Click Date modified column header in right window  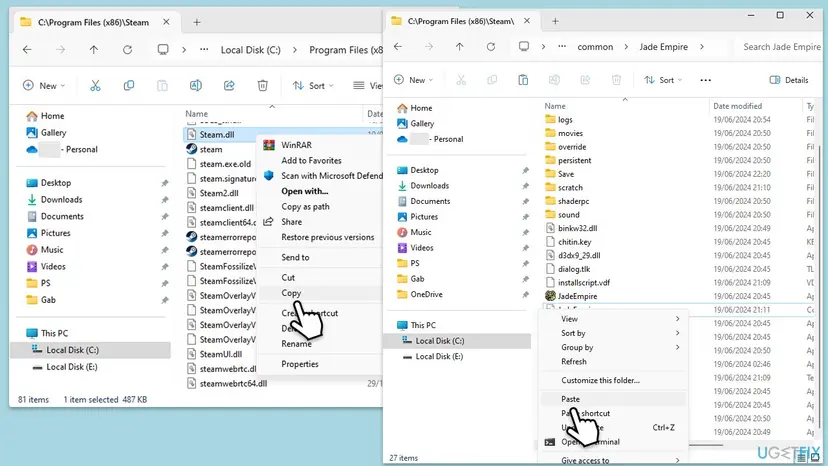(737, 106)
